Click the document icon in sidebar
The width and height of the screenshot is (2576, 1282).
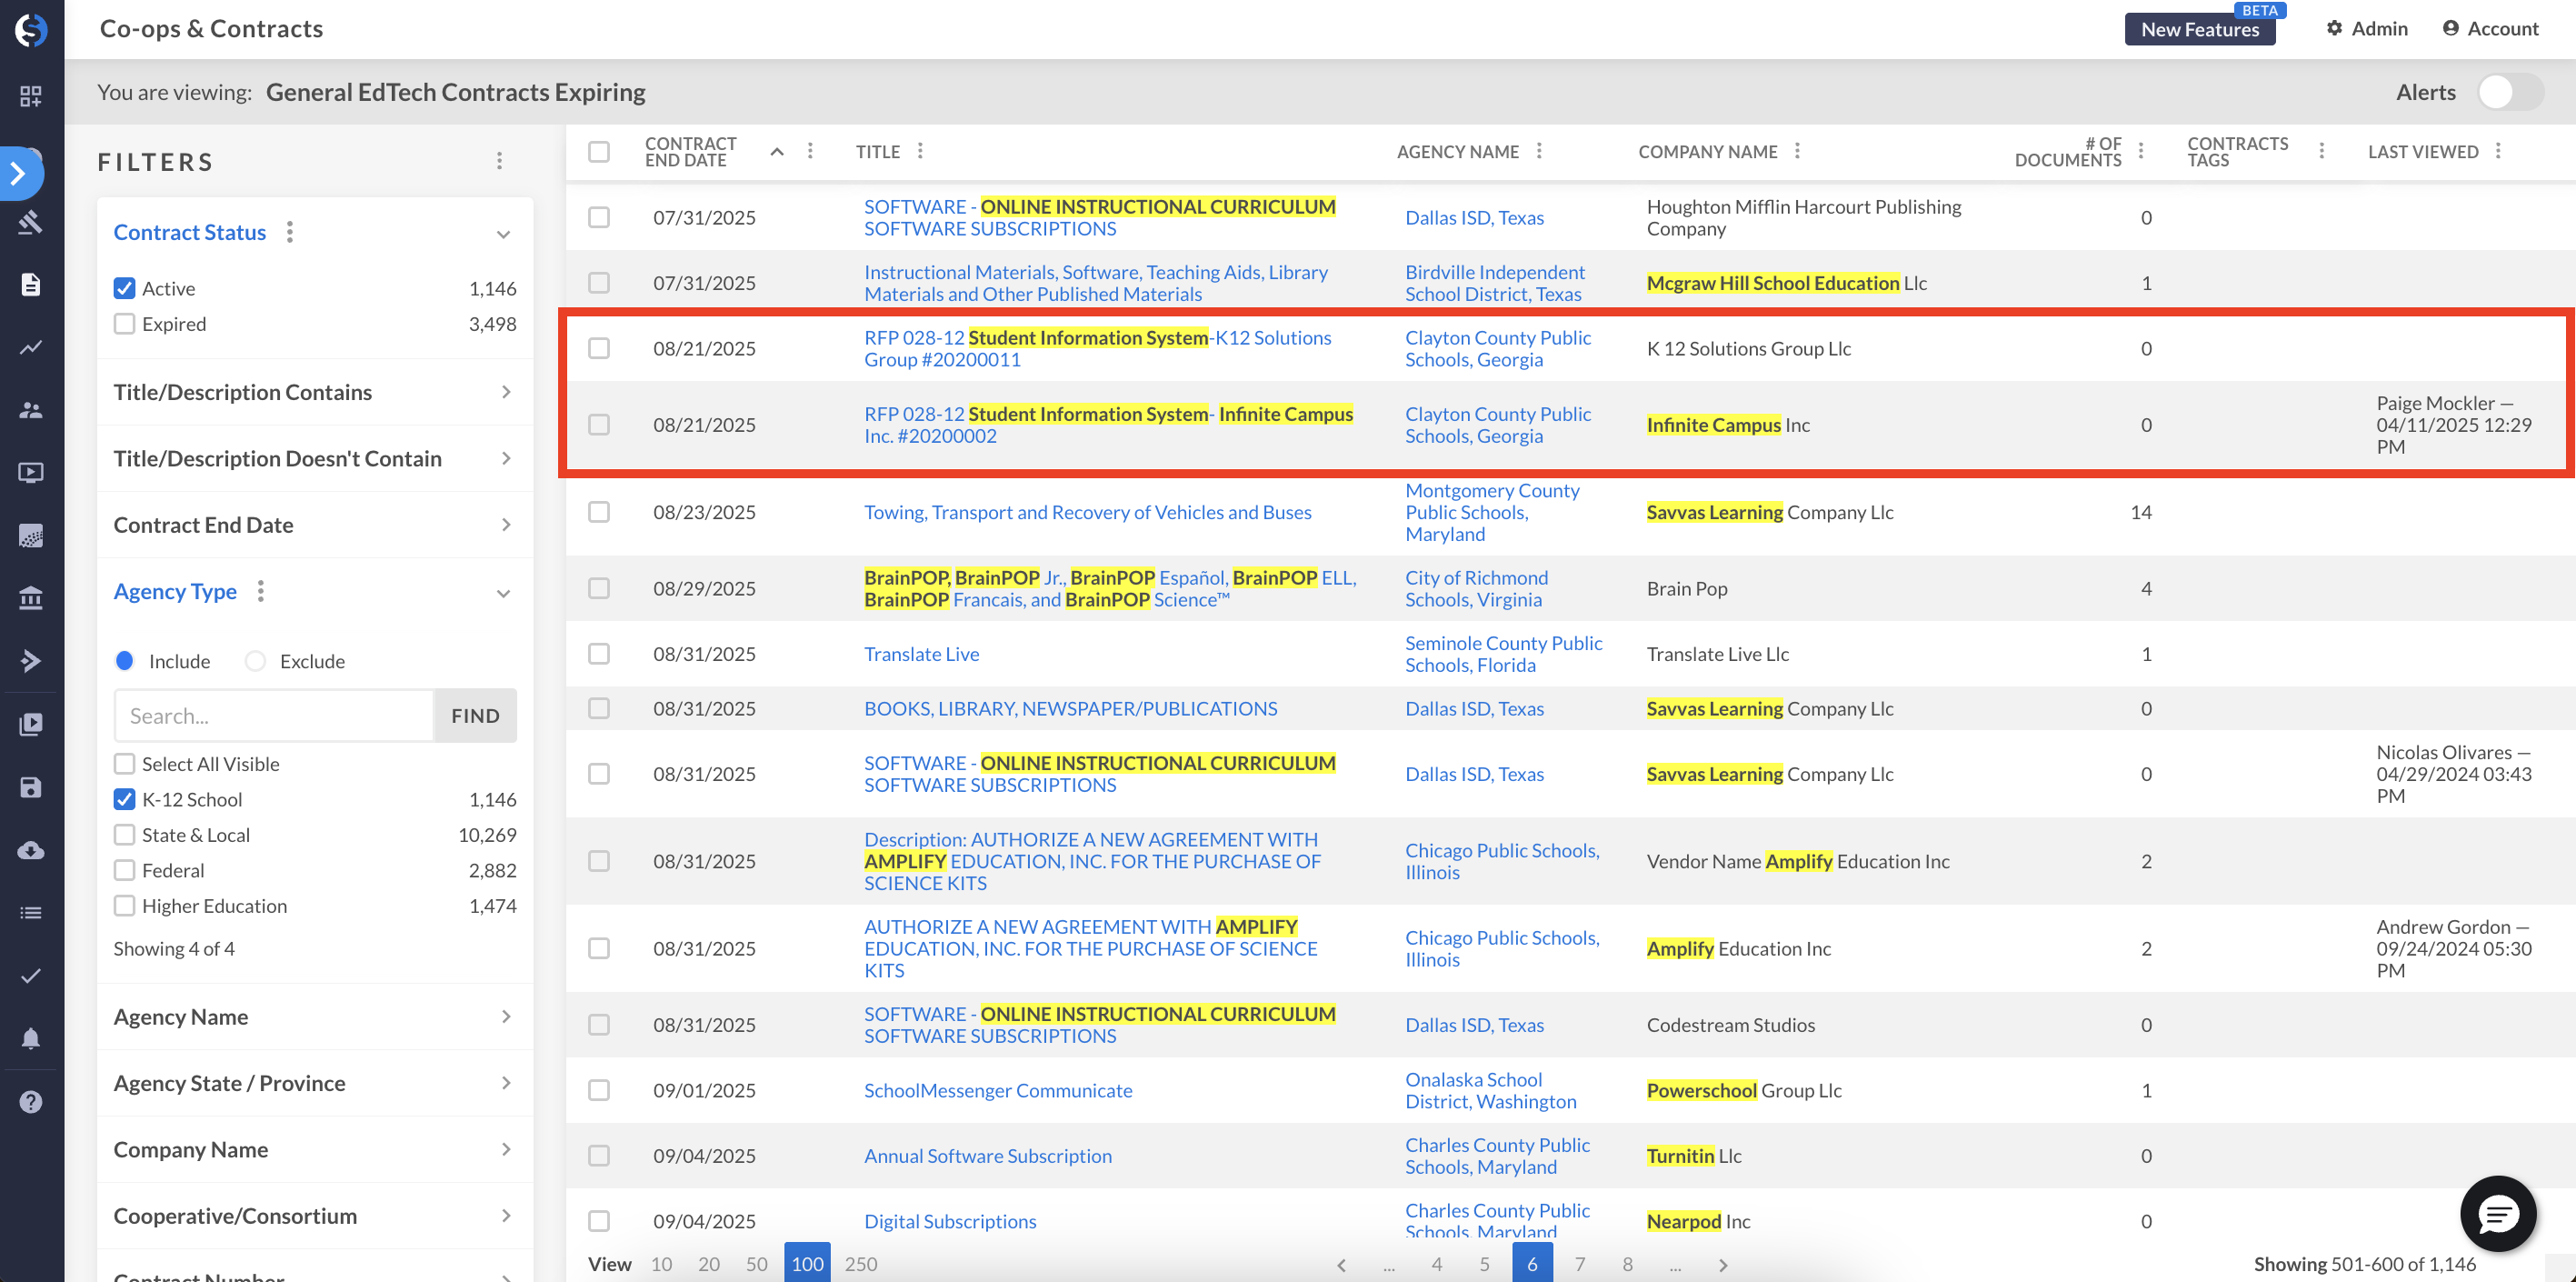click(30, 285)
